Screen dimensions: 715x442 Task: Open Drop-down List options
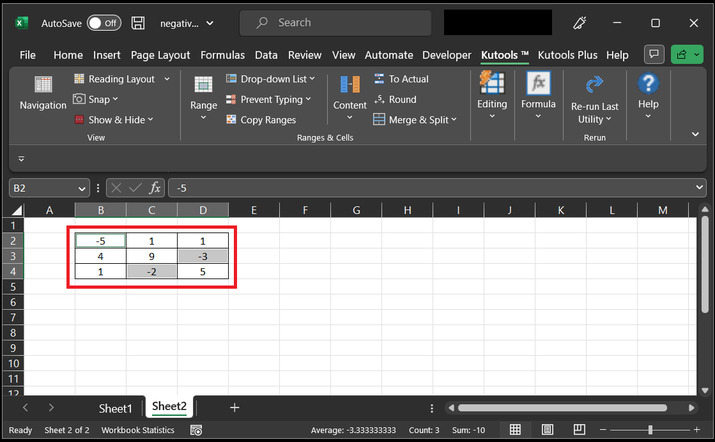(x=270, y=79)
